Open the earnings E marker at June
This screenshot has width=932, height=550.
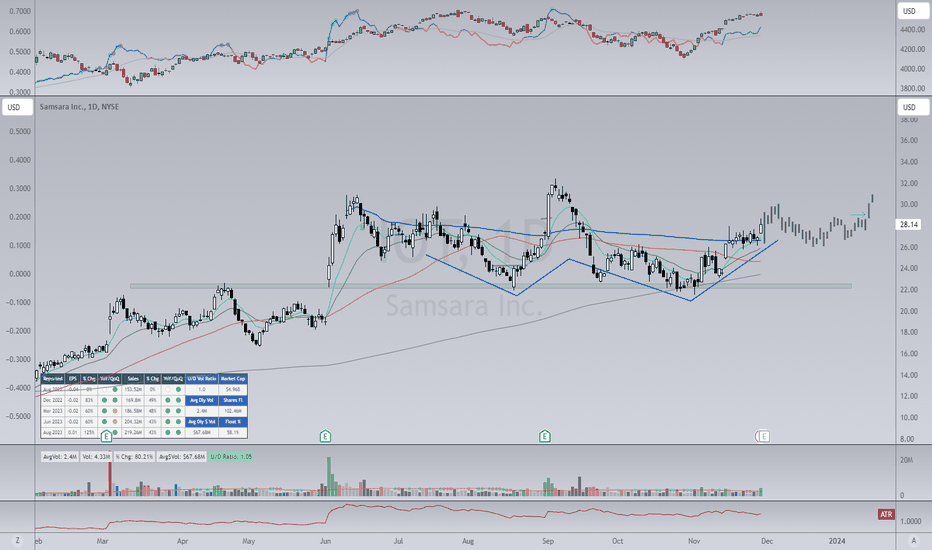pos(325,436)
